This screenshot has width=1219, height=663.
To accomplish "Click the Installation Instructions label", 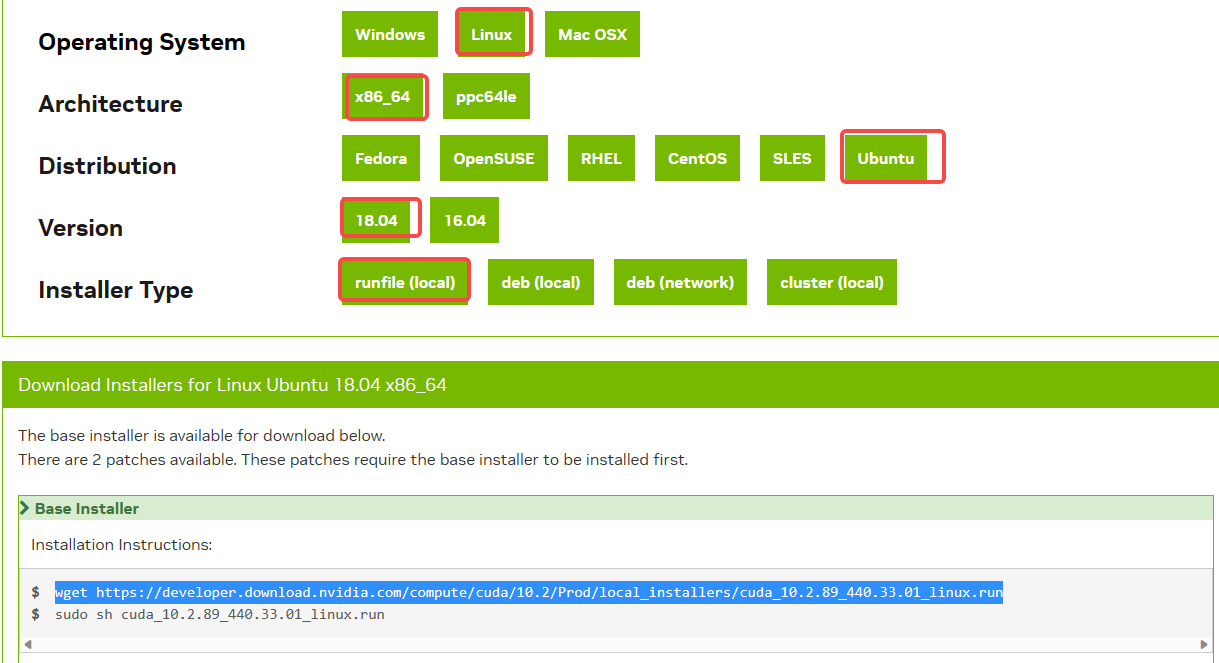I will pyautogui.click(x=122, y=545).
